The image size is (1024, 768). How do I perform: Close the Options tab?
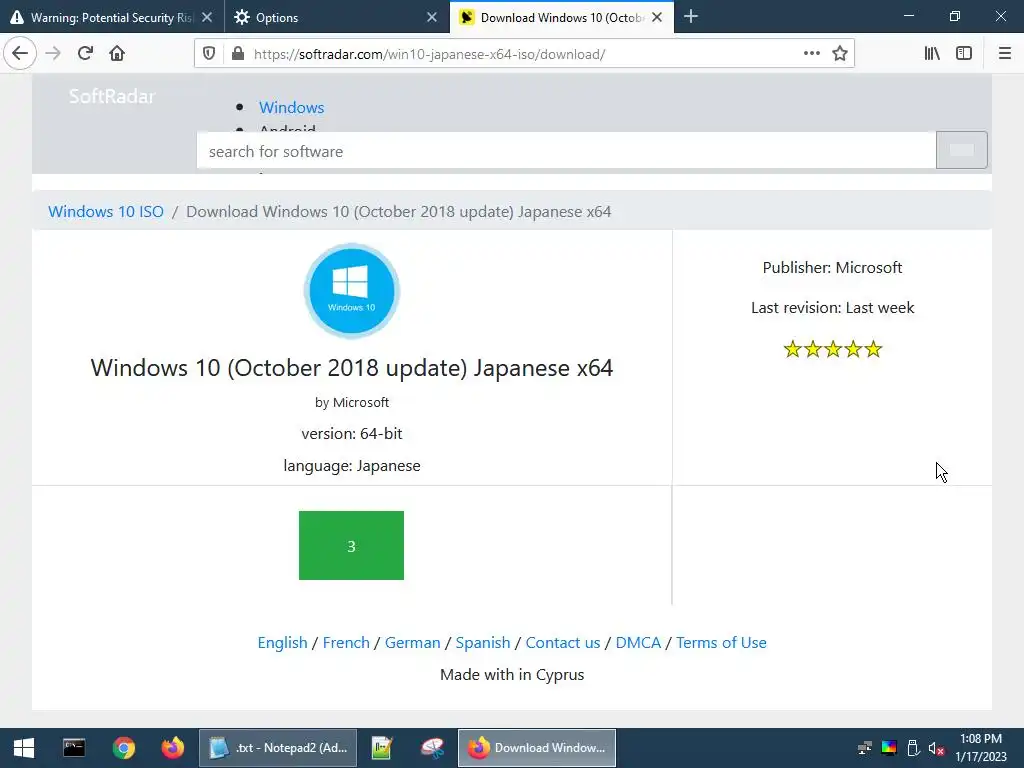[432, 18]
